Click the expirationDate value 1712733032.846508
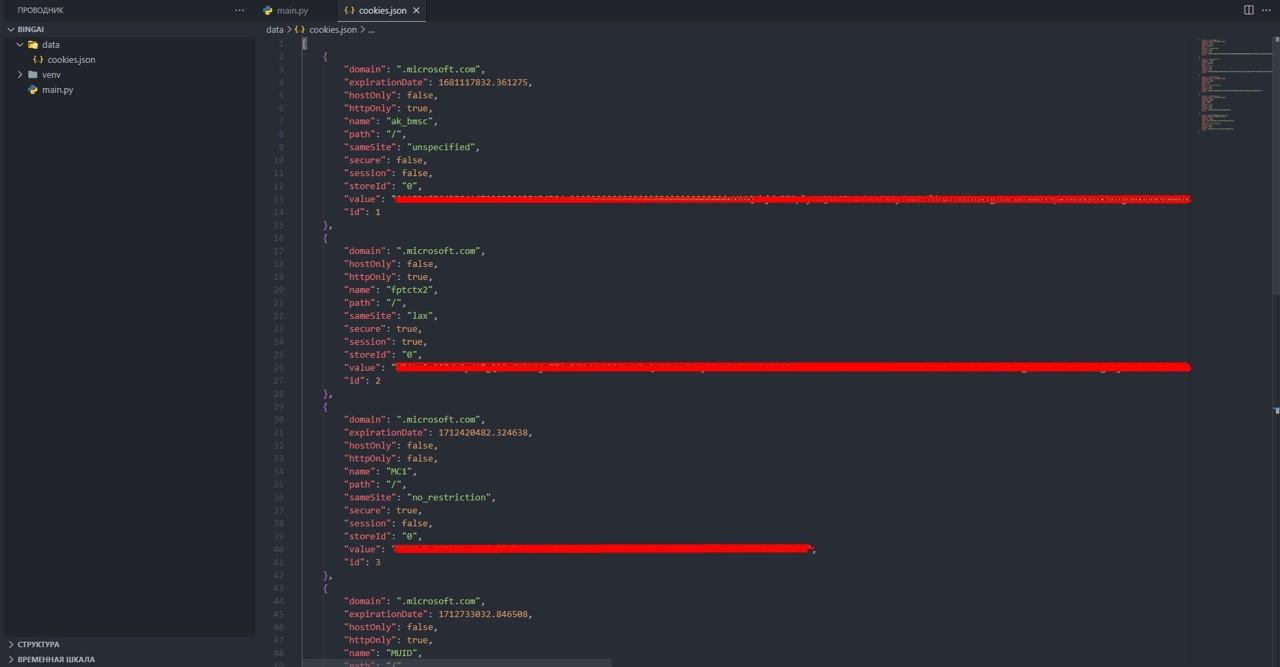Image resolution: width=1280 pixels, height=667 pixels. click(485, 614)
